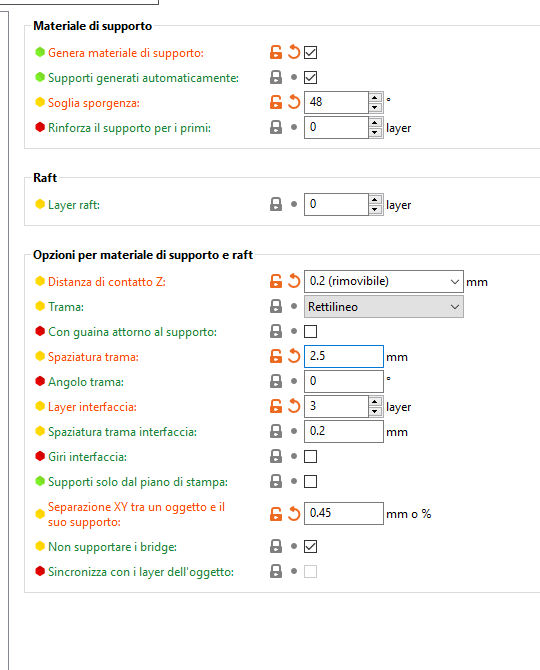Click the orange unlock icon for Genera materiale di supporto
The width and height of the screenshot is (540, 670).
point(276,52)
